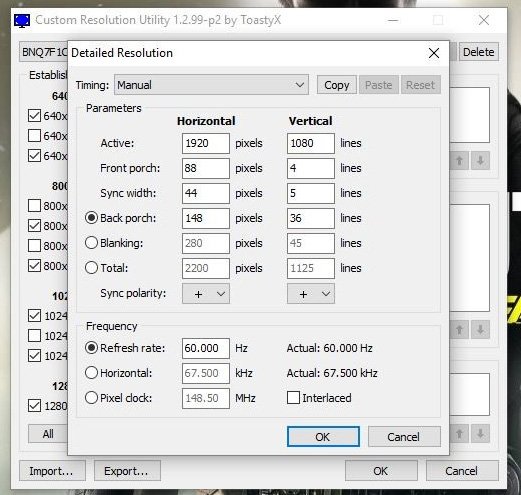This screenshot has width=521, height=495.
Task: Select the Horizontal frequency radio button
Action: pyautogui.click(x=91, y=373)
